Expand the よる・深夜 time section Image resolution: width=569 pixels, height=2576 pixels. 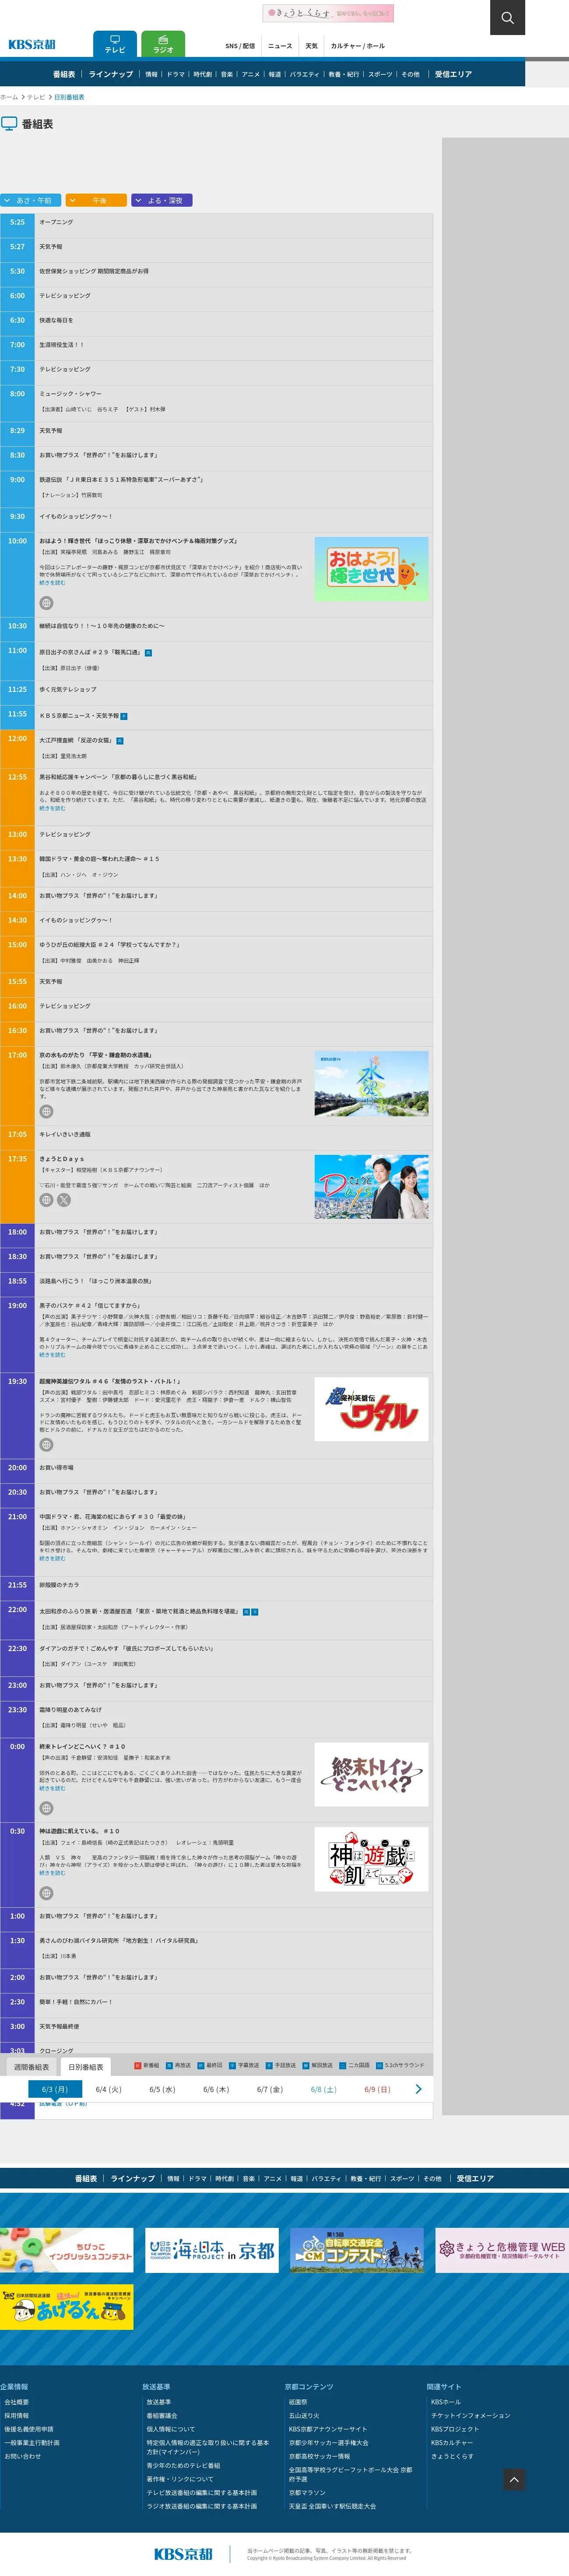(161, 200)
